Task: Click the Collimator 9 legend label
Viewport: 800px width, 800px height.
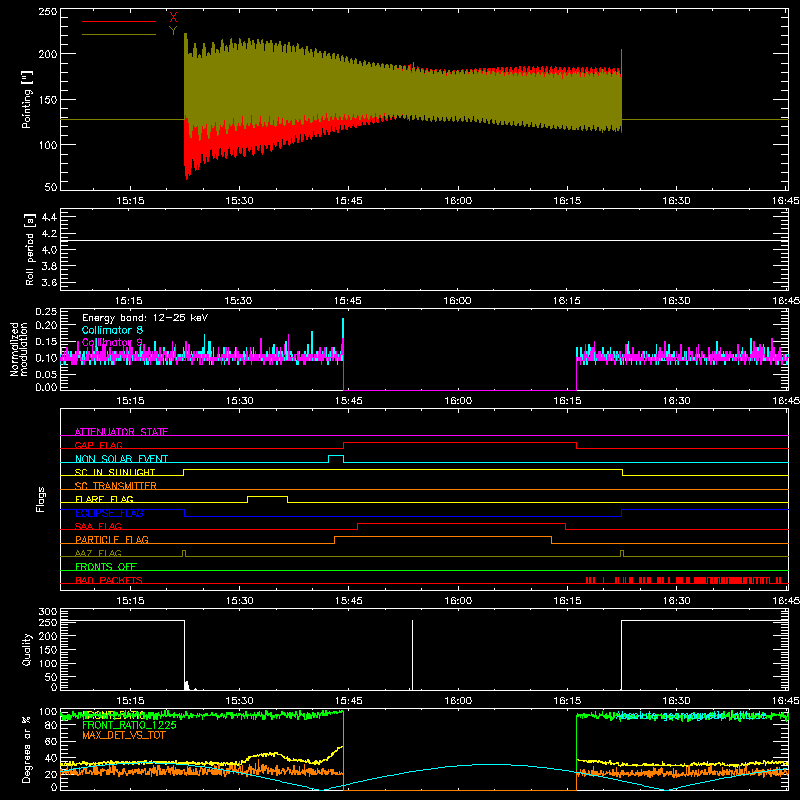Action: [x=112, y=342]
